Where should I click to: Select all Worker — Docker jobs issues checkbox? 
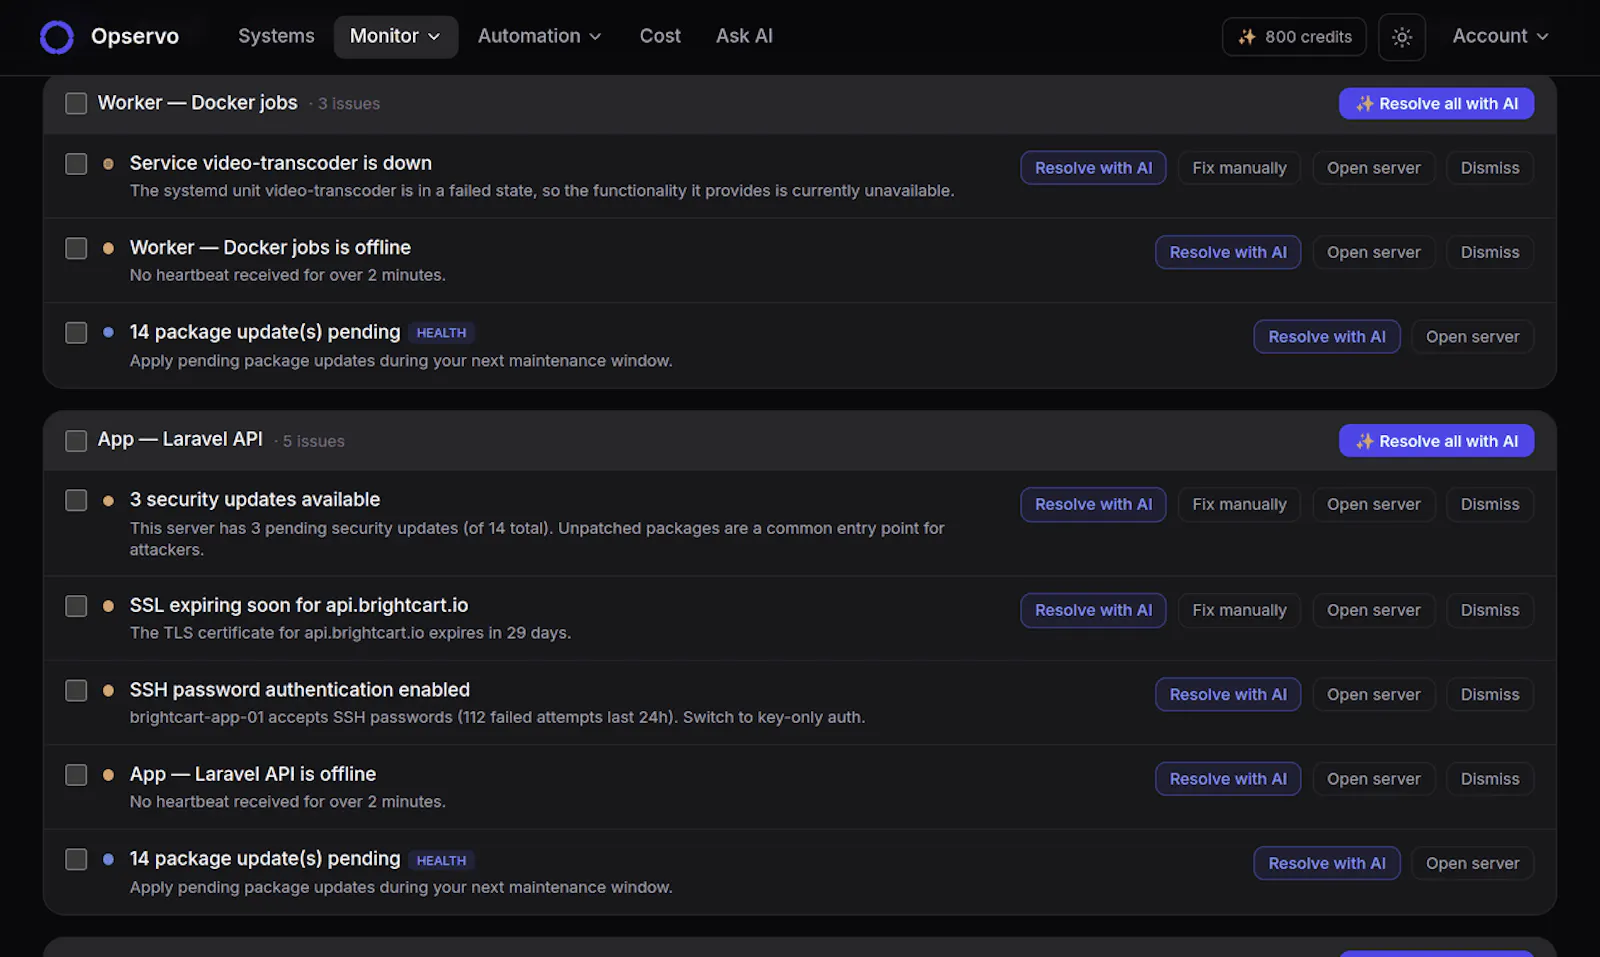[76, 103]
